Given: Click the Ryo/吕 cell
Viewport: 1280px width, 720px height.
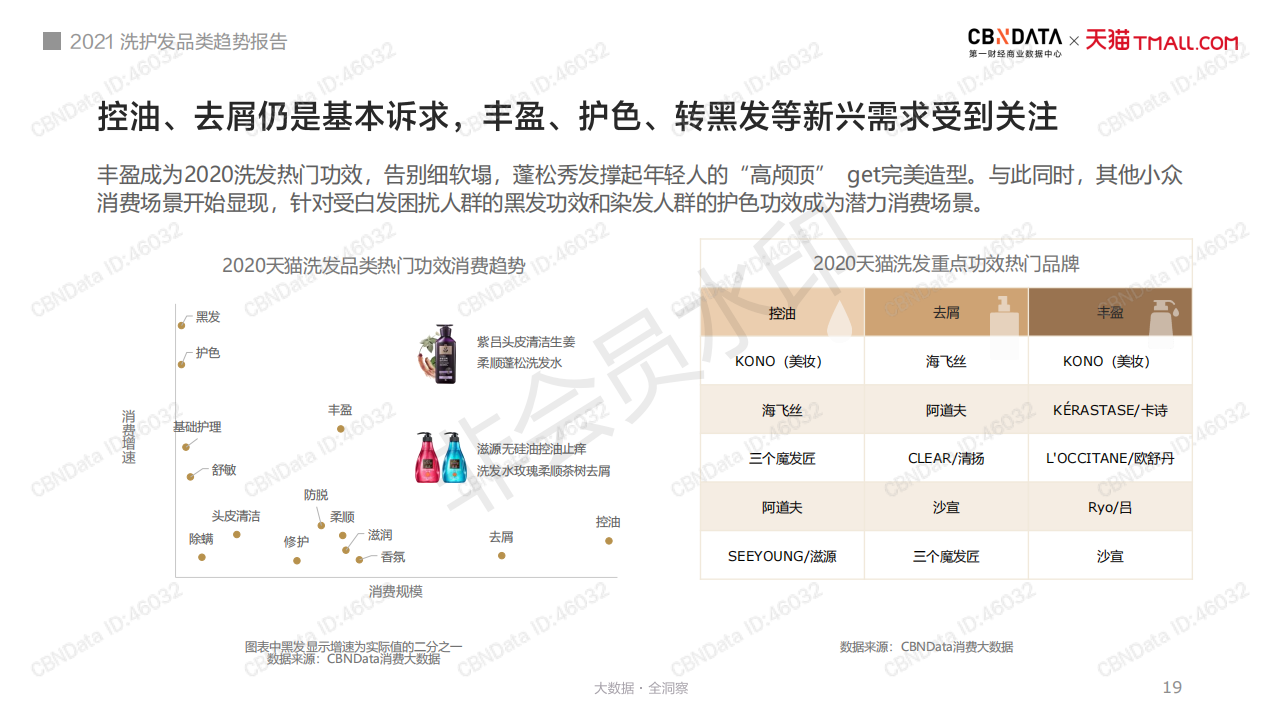Looking at the screenshot, I should (x=1110, y=507).
